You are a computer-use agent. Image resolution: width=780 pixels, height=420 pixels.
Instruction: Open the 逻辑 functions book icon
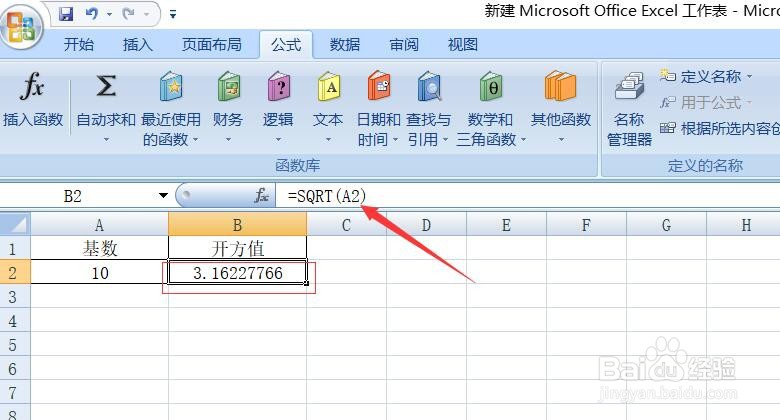coord(278,86)
